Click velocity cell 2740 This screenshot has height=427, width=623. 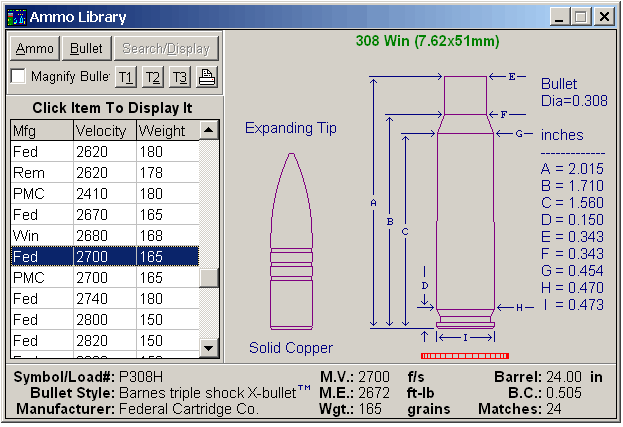(x=105, y=299)
